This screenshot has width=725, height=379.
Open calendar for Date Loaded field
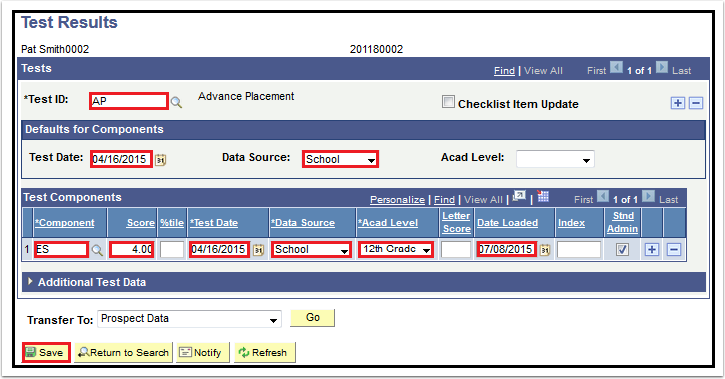(x=545, y=250)
